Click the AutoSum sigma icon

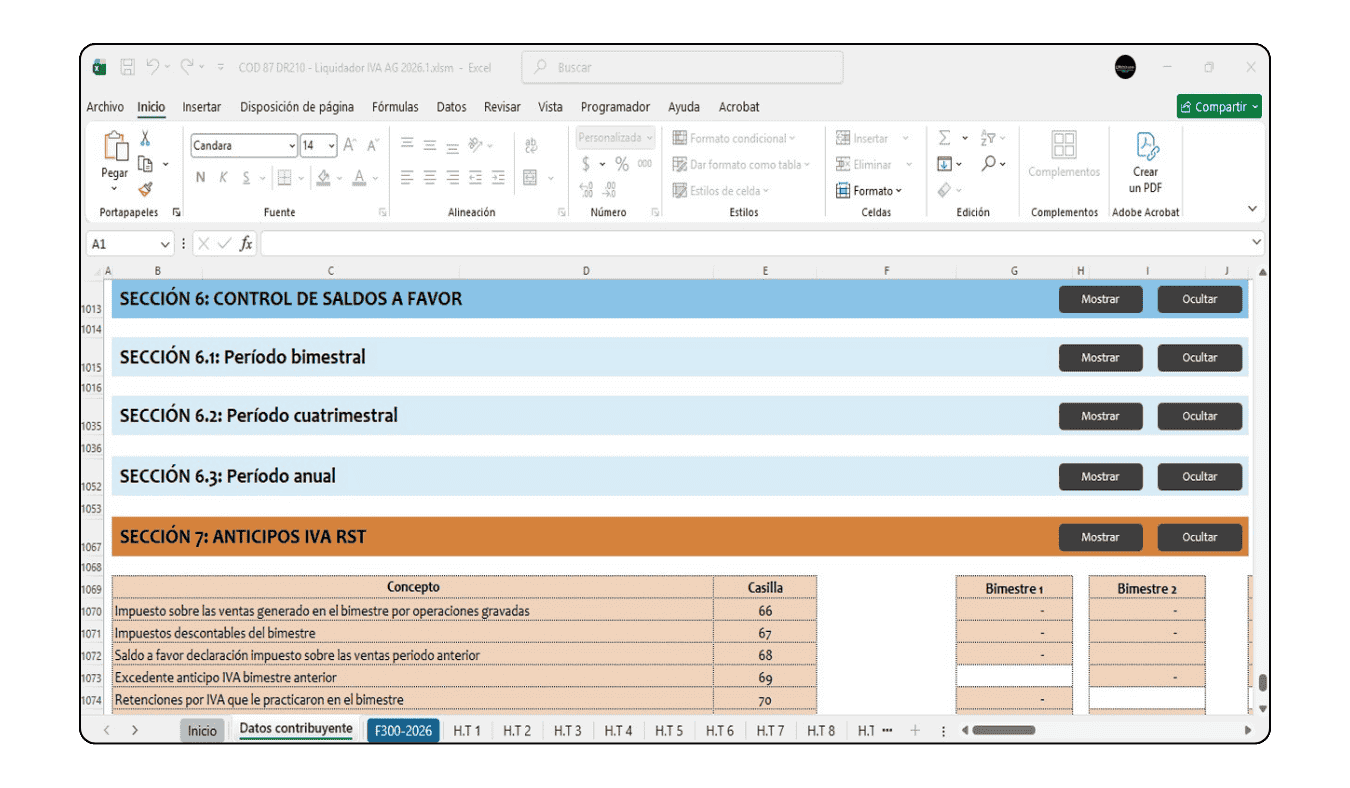click(944, 138)
